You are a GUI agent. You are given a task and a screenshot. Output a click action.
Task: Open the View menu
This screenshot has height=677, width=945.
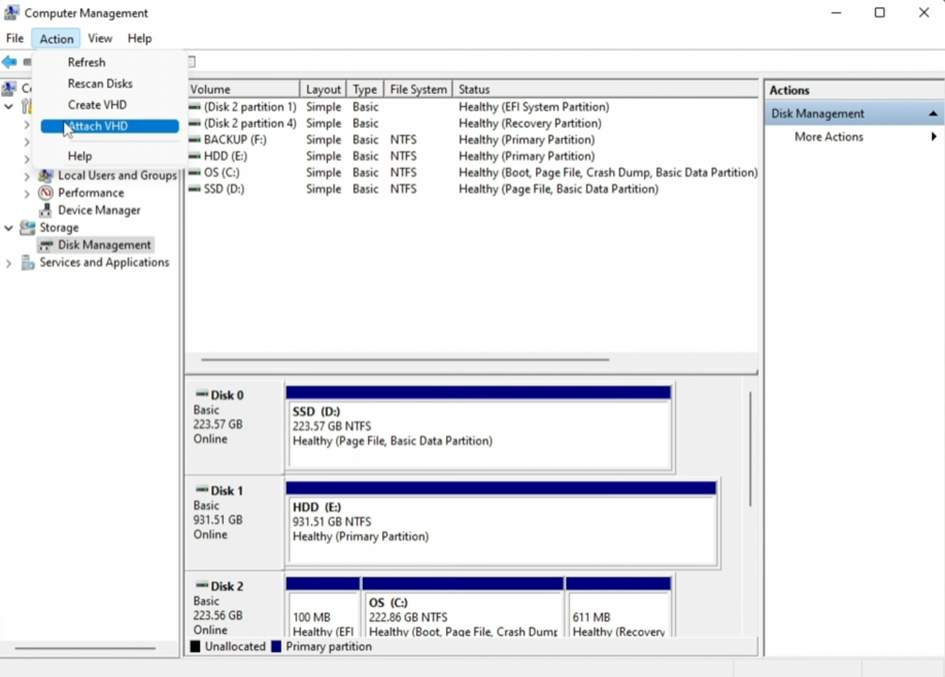(100, 38)
